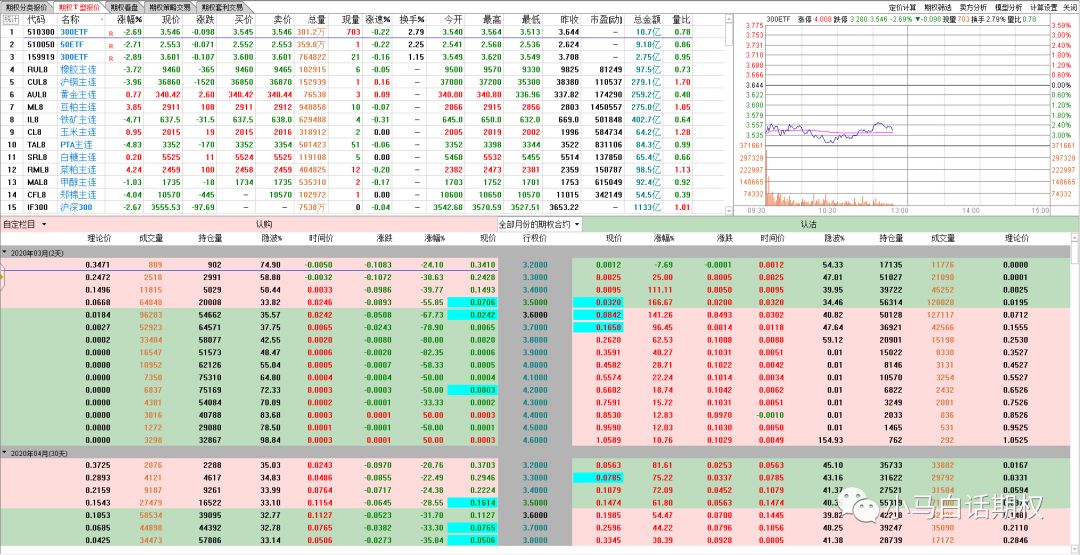Viewport: 1080px width, 555px height.
Task: Click the 定价计算 button
Action: (x=903, y=6)
